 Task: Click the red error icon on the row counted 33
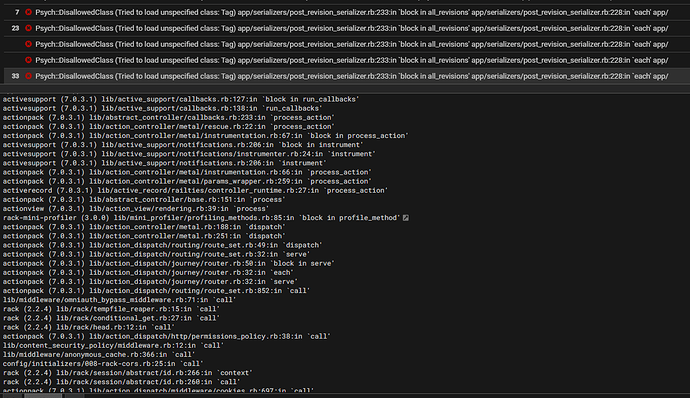coord(29,76)
